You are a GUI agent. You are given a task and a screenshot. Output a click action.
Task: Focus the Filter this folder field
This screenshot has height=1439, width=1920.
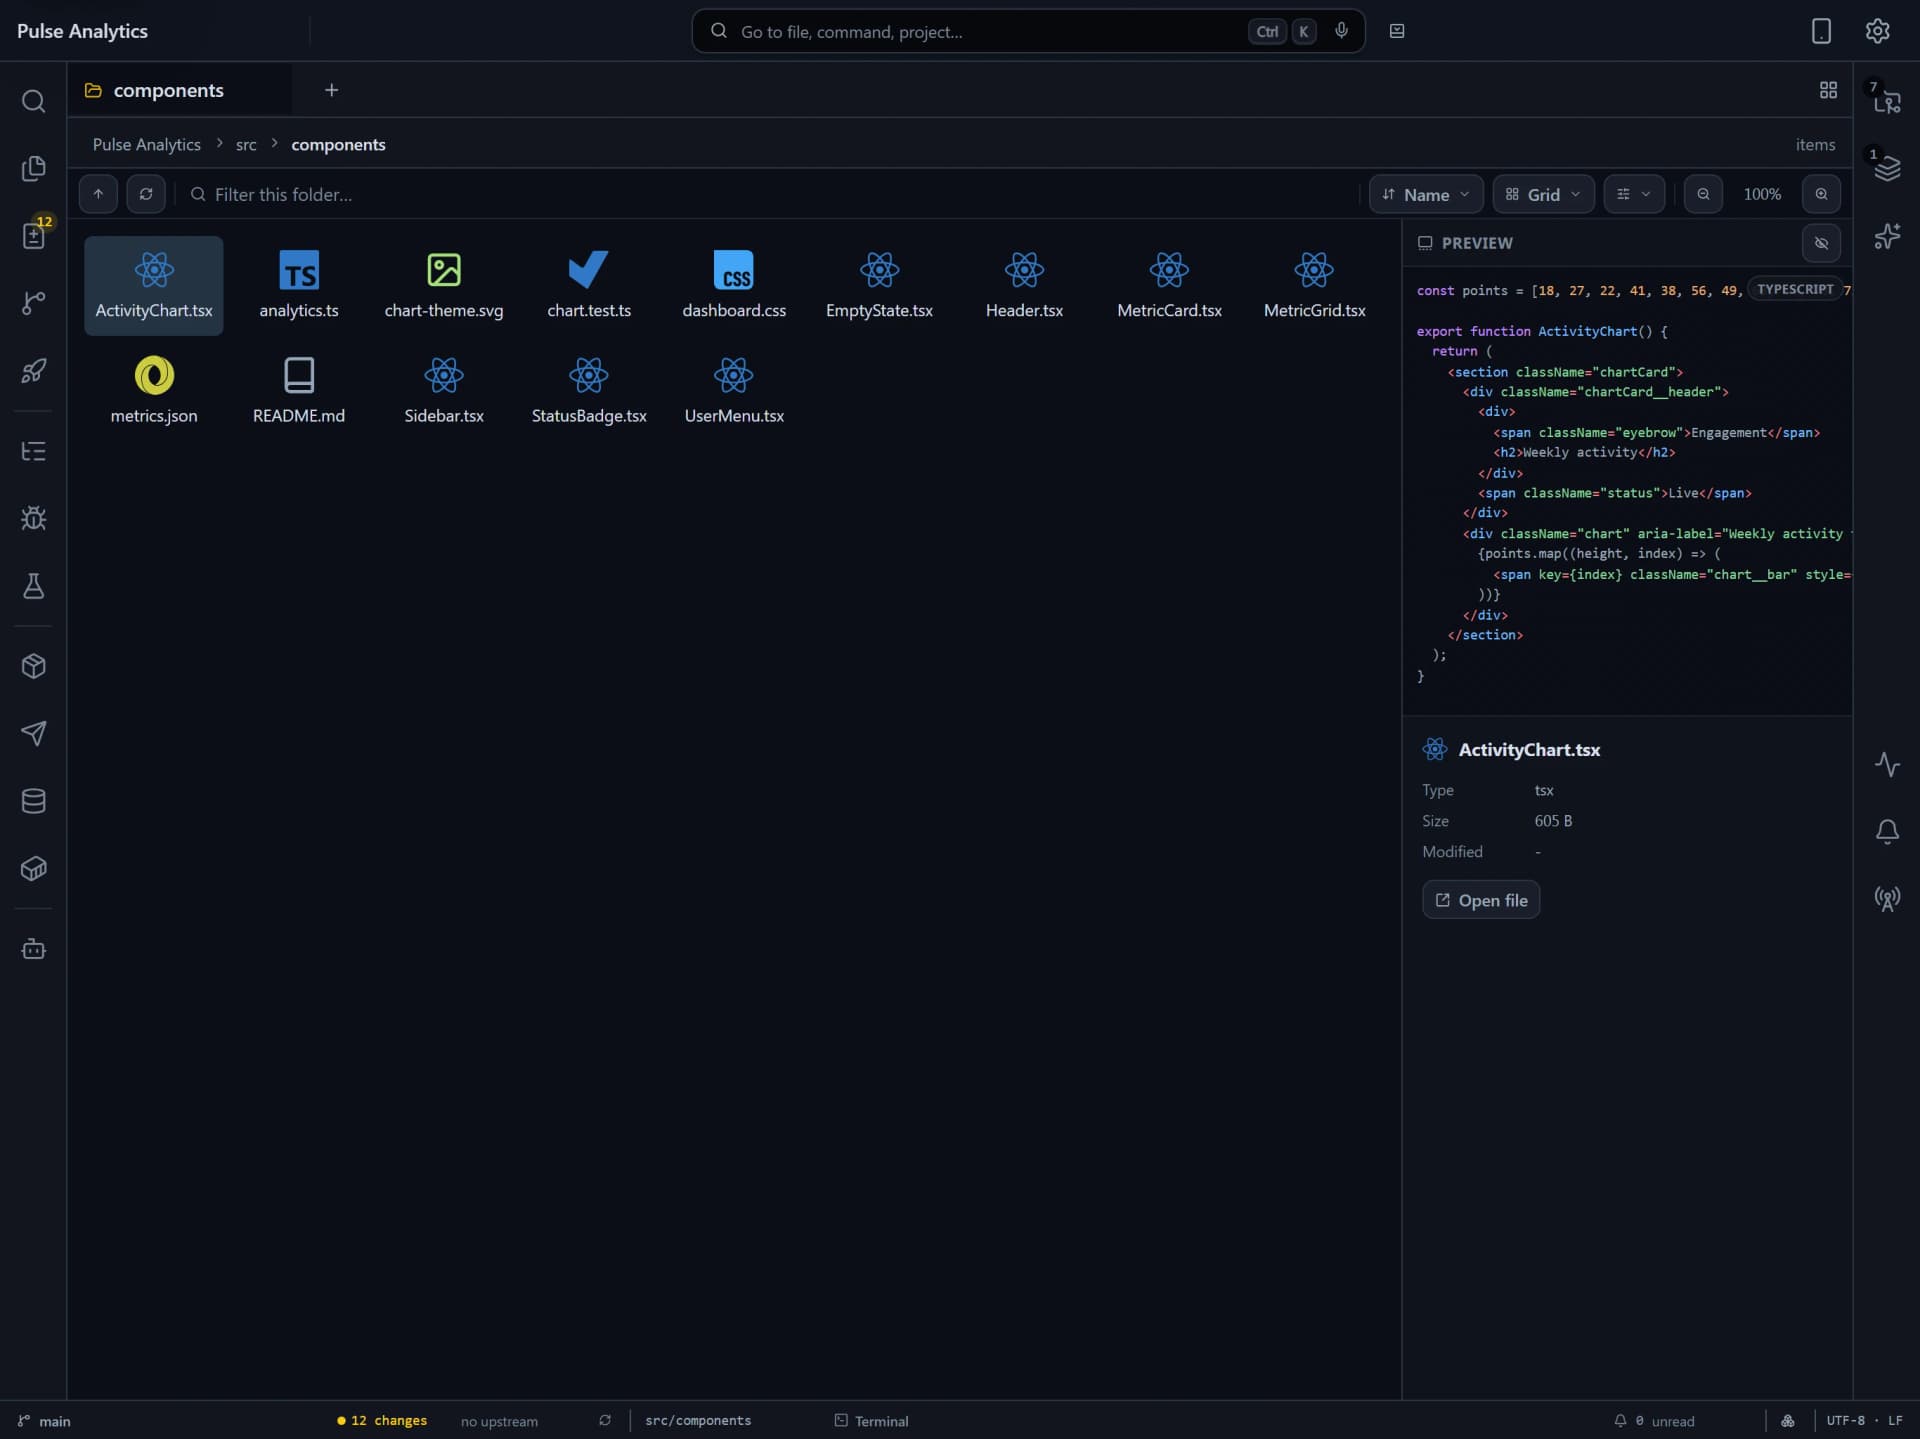coord(768,194)
